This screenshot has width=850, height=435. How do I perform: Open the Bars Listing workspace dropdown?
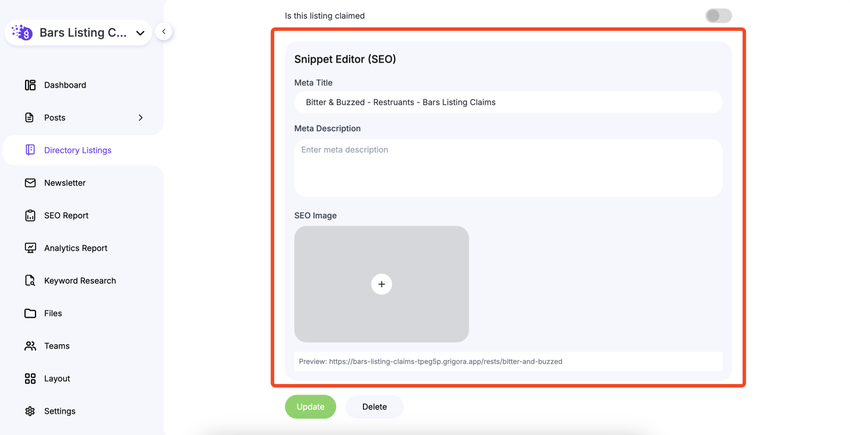[140, 33]
